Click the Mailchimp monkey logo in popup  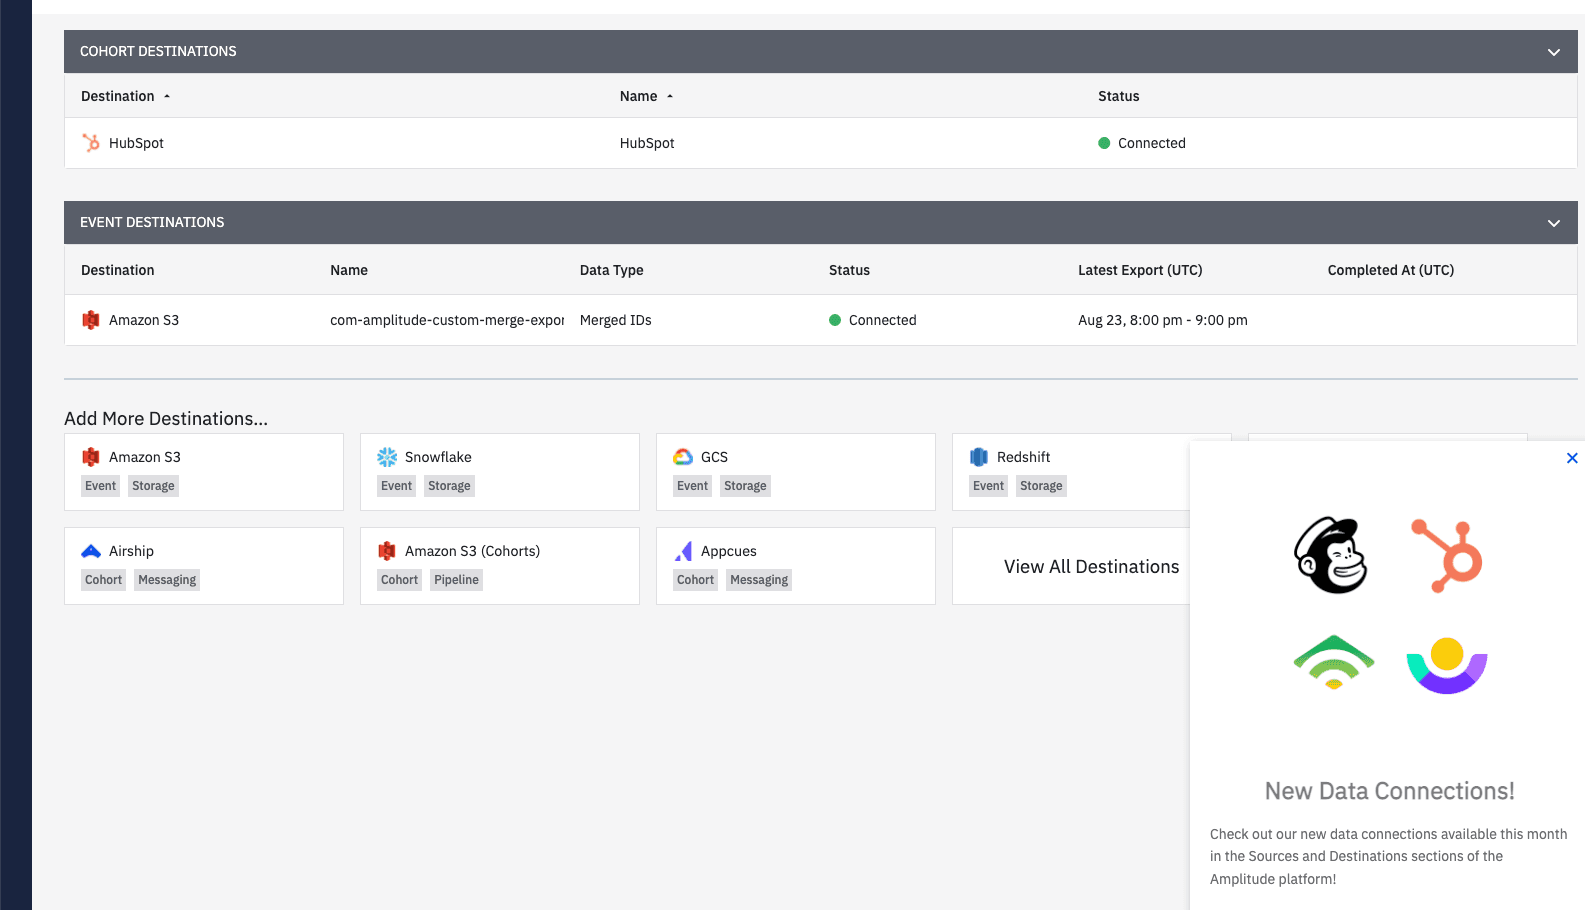click(x=1331, y=556)
